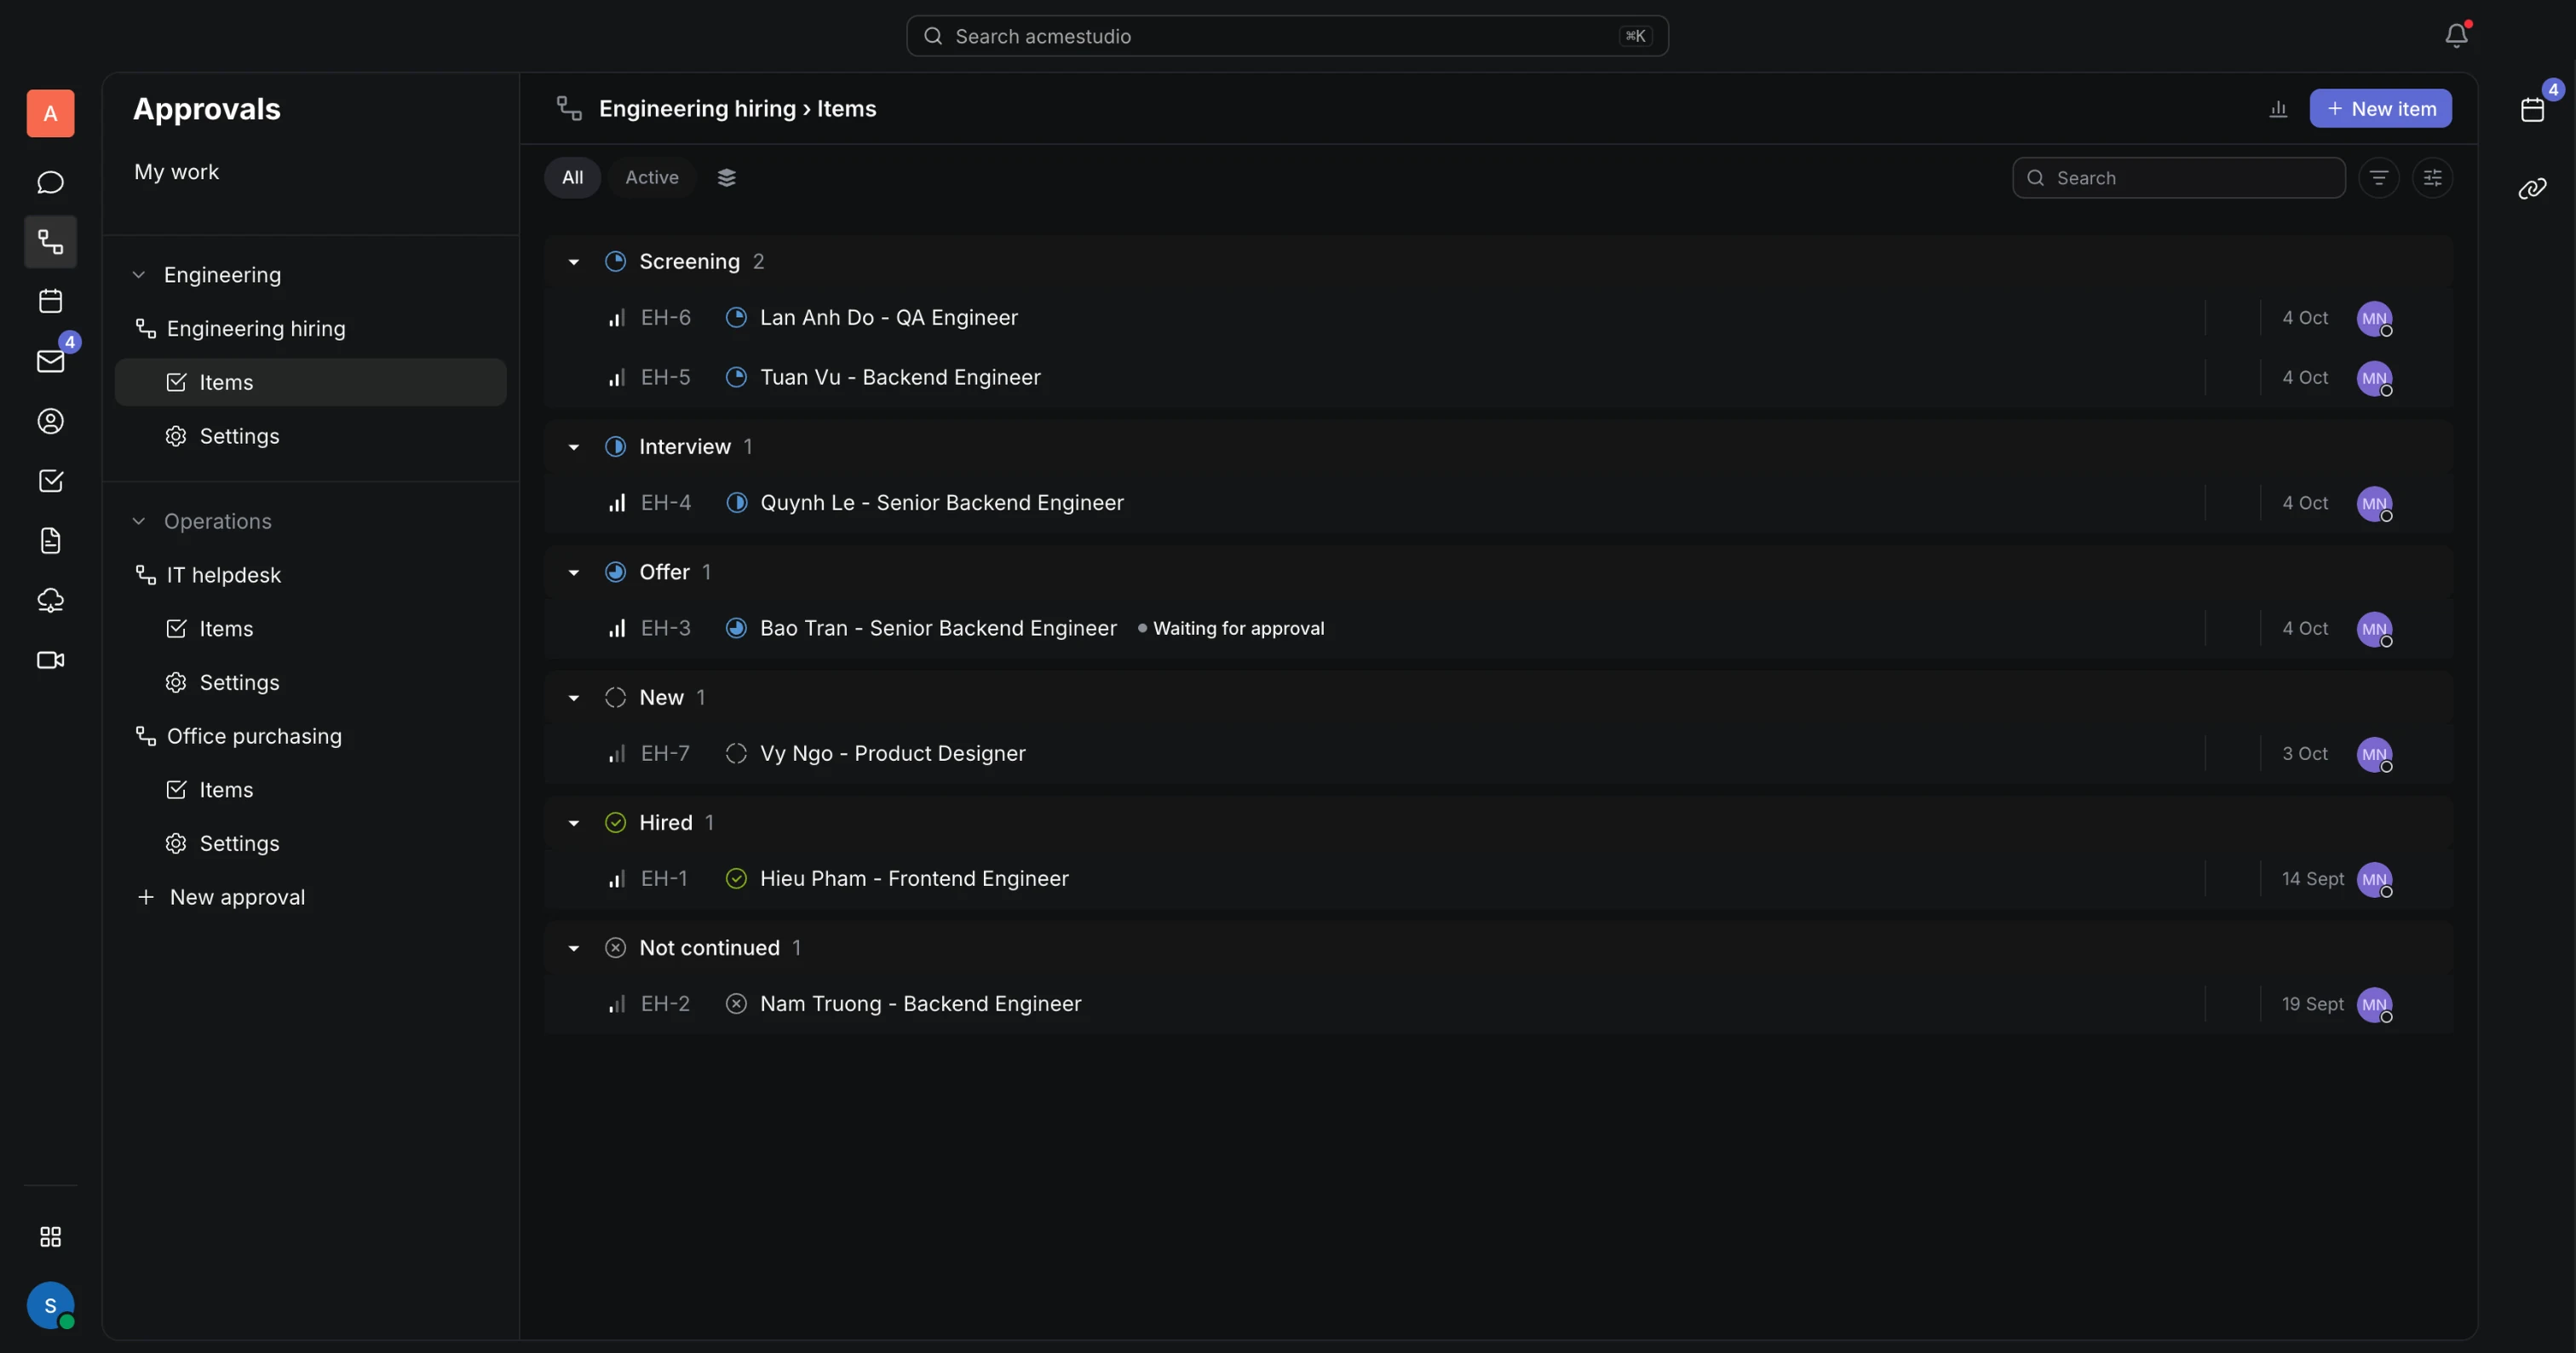Click the notifications bell icon
Screen dimensions: 2576x1353
point(2456,36)
